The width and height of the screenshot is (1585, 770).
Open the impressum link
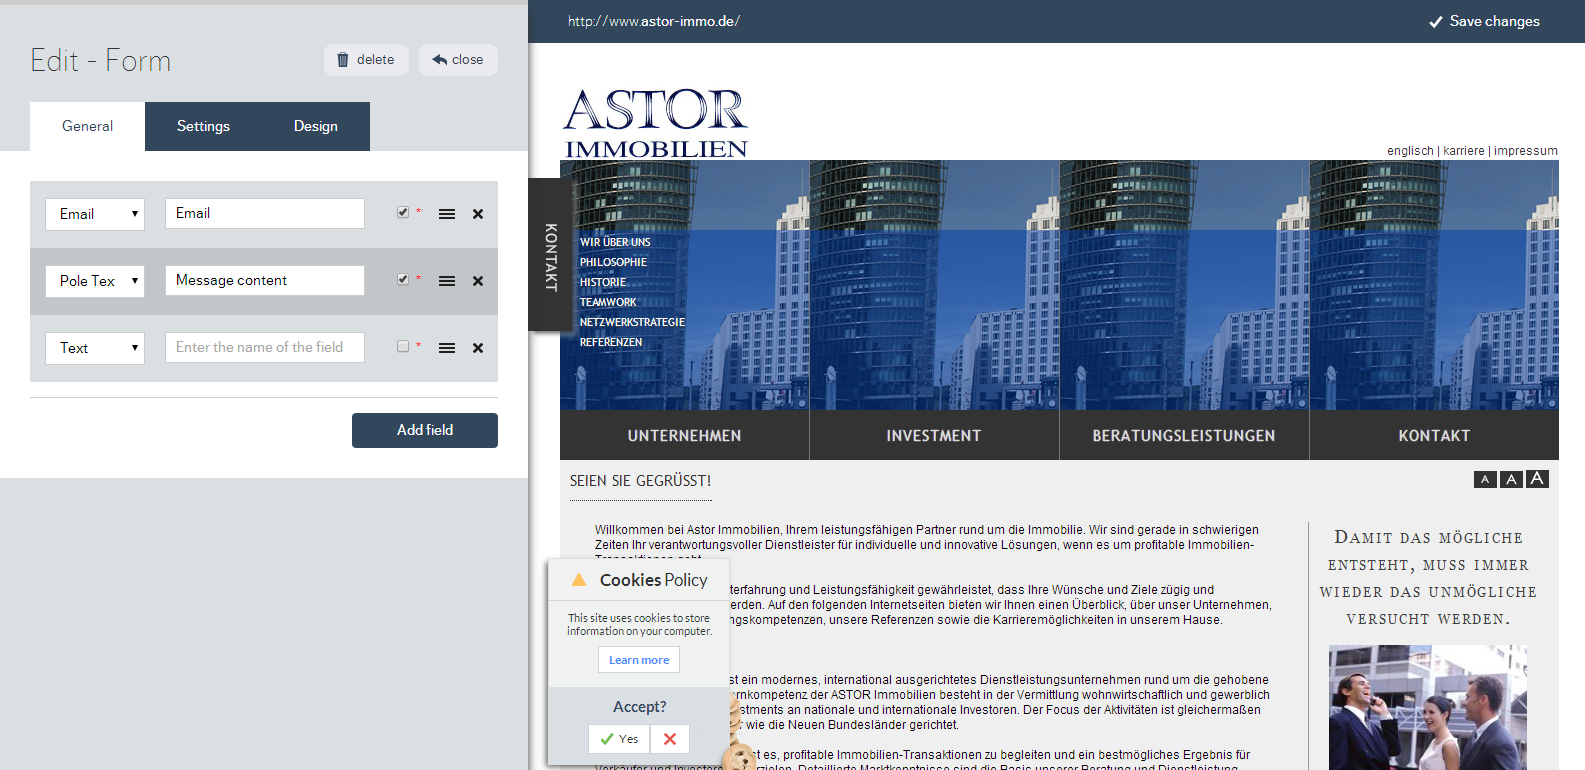point(1526,151)
